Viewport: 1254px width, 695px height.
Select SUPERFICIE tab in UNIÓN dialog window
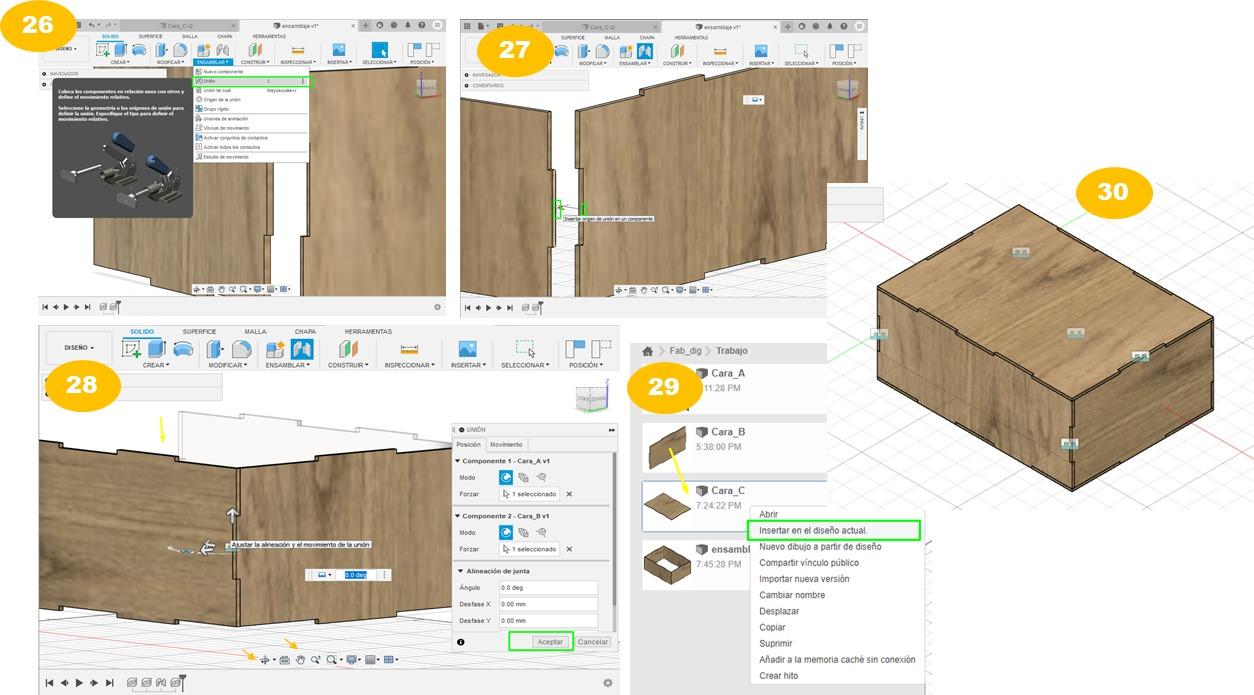(x=199, y=331)
